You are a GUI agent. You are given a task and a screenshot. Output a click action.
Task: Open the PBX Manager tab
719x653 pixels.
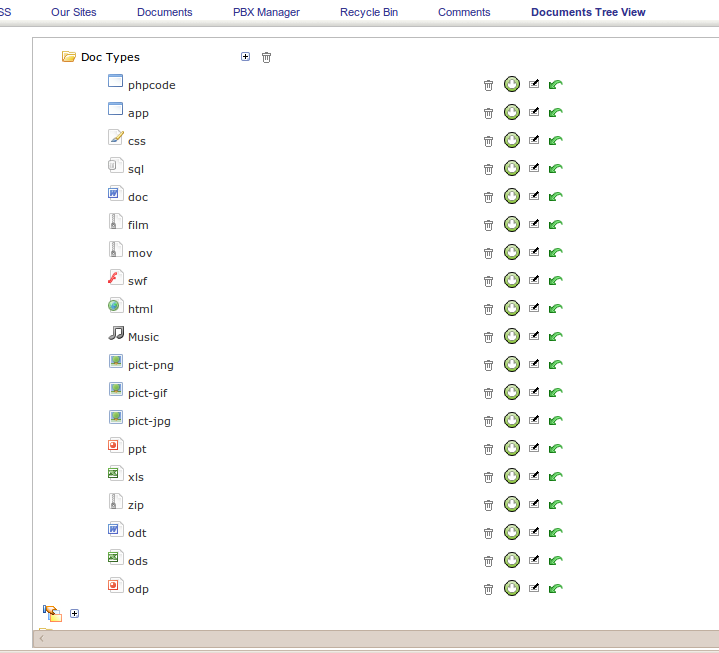point(266,12)
